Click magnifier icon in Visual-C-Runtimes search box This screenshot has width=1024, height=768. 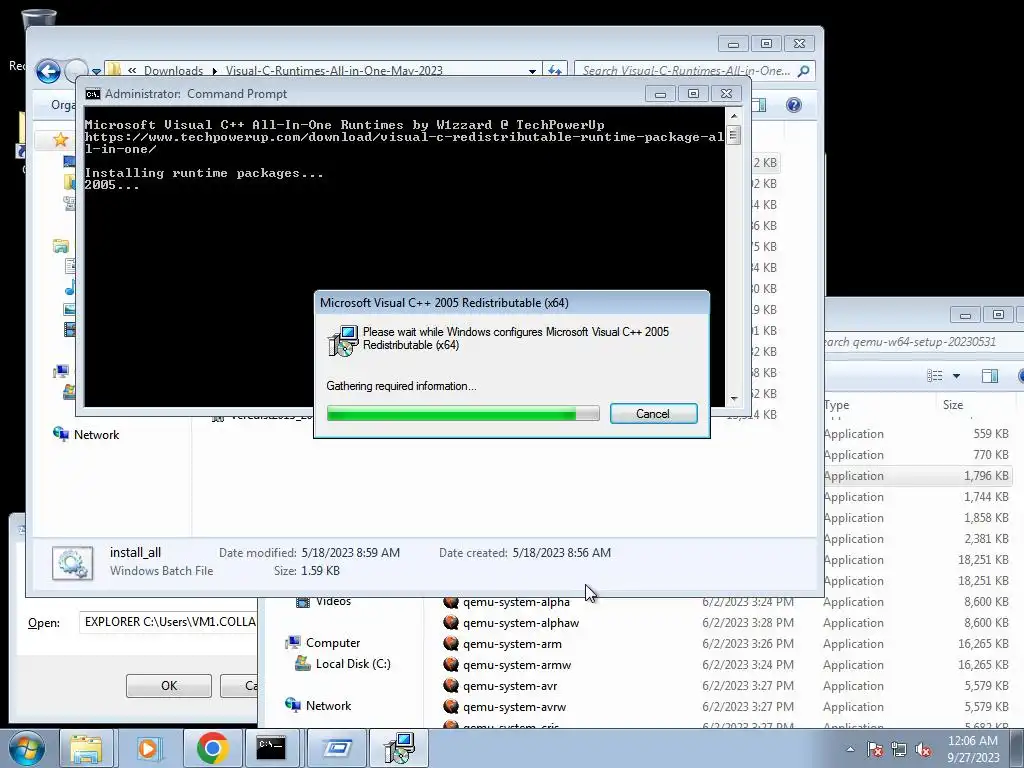point(804,71)
